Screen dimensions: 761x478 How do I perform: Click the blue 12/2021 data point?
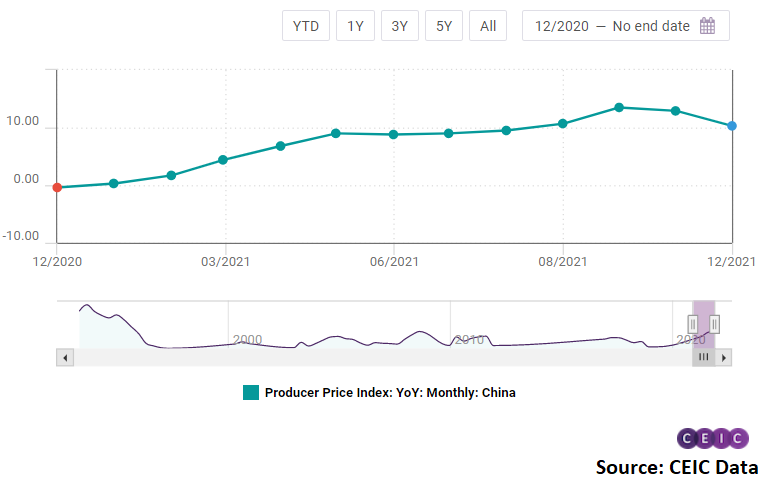[x=732, y=126]
